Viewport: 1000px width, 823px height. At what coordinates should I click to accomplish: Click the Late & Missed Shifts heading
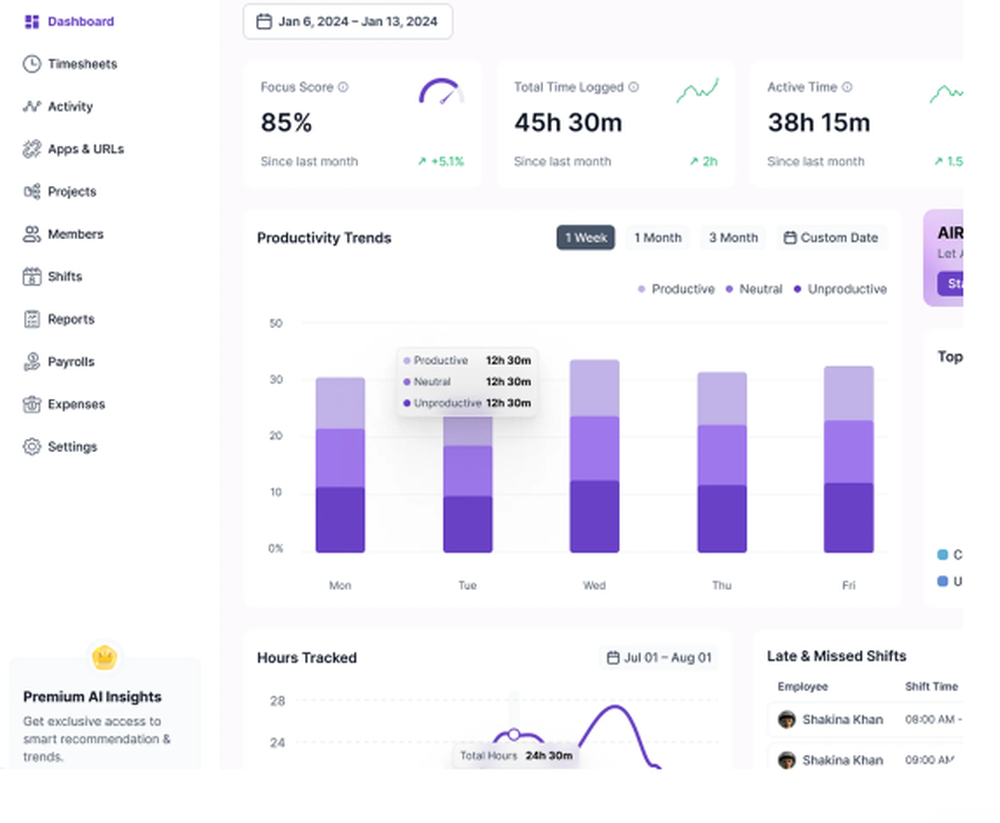point(836,656)
